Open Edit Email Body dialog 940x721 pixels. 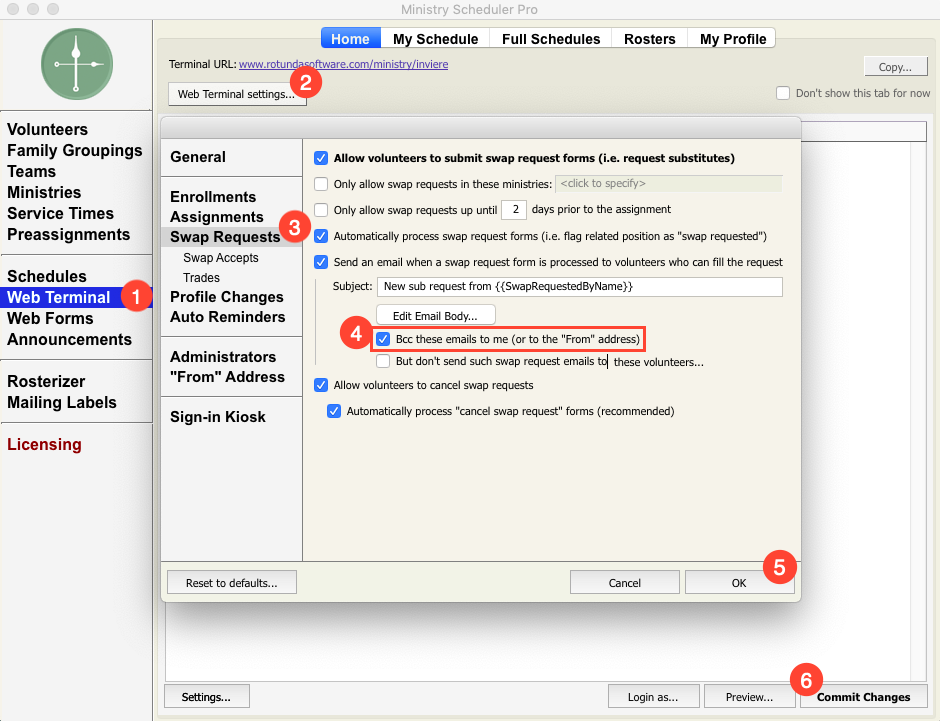[436, 315]
